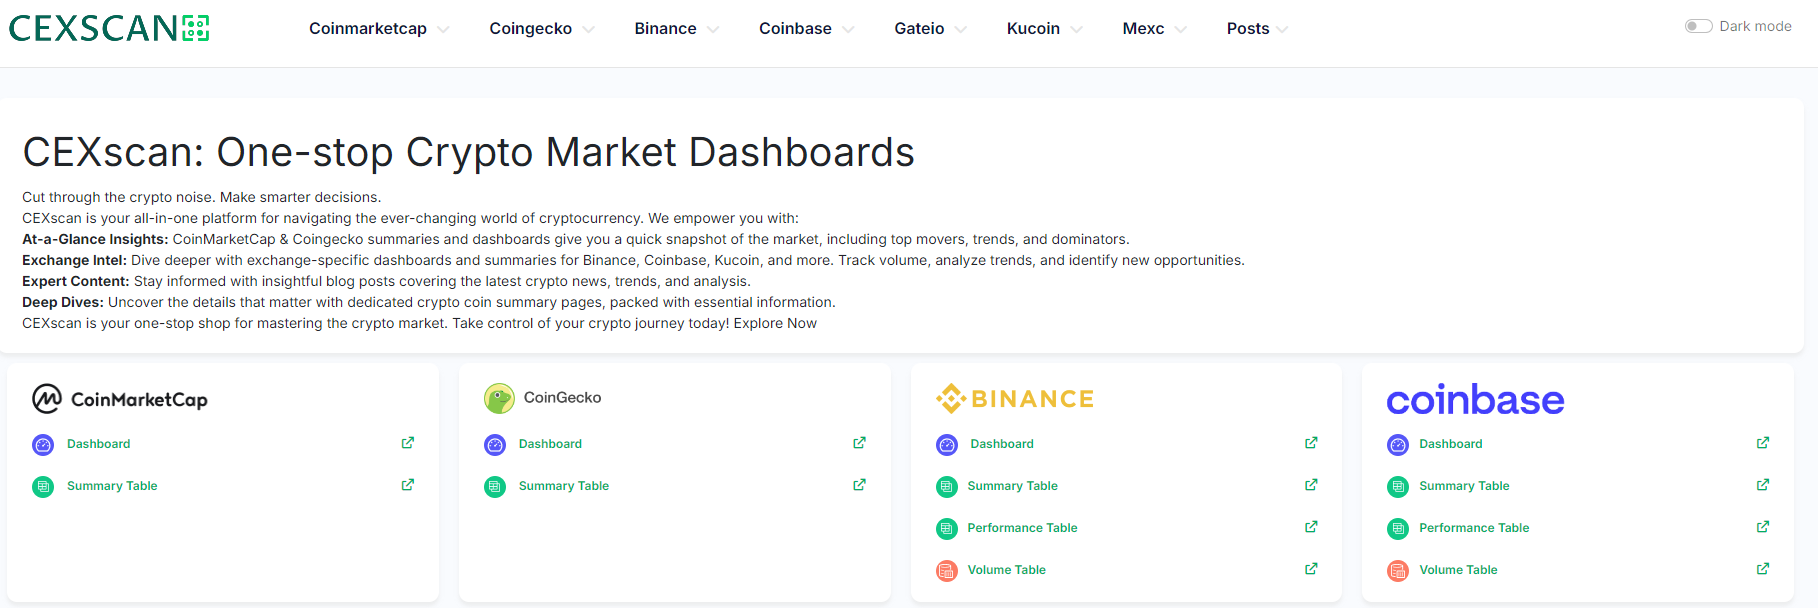The width and height of the screenshot is (1818, 608).
Task: Click the coinbase logo
Action: 1475,400
